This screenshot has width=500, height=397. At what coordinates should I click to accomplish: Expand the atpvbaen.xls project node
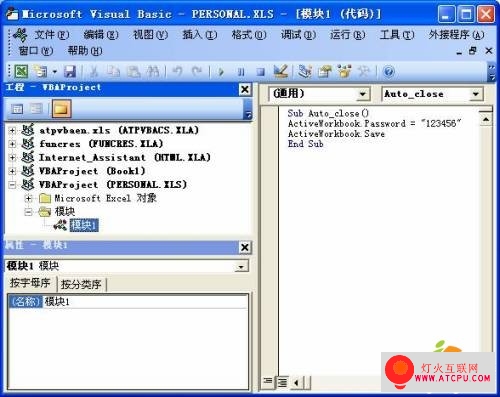(x=12, y=130)
